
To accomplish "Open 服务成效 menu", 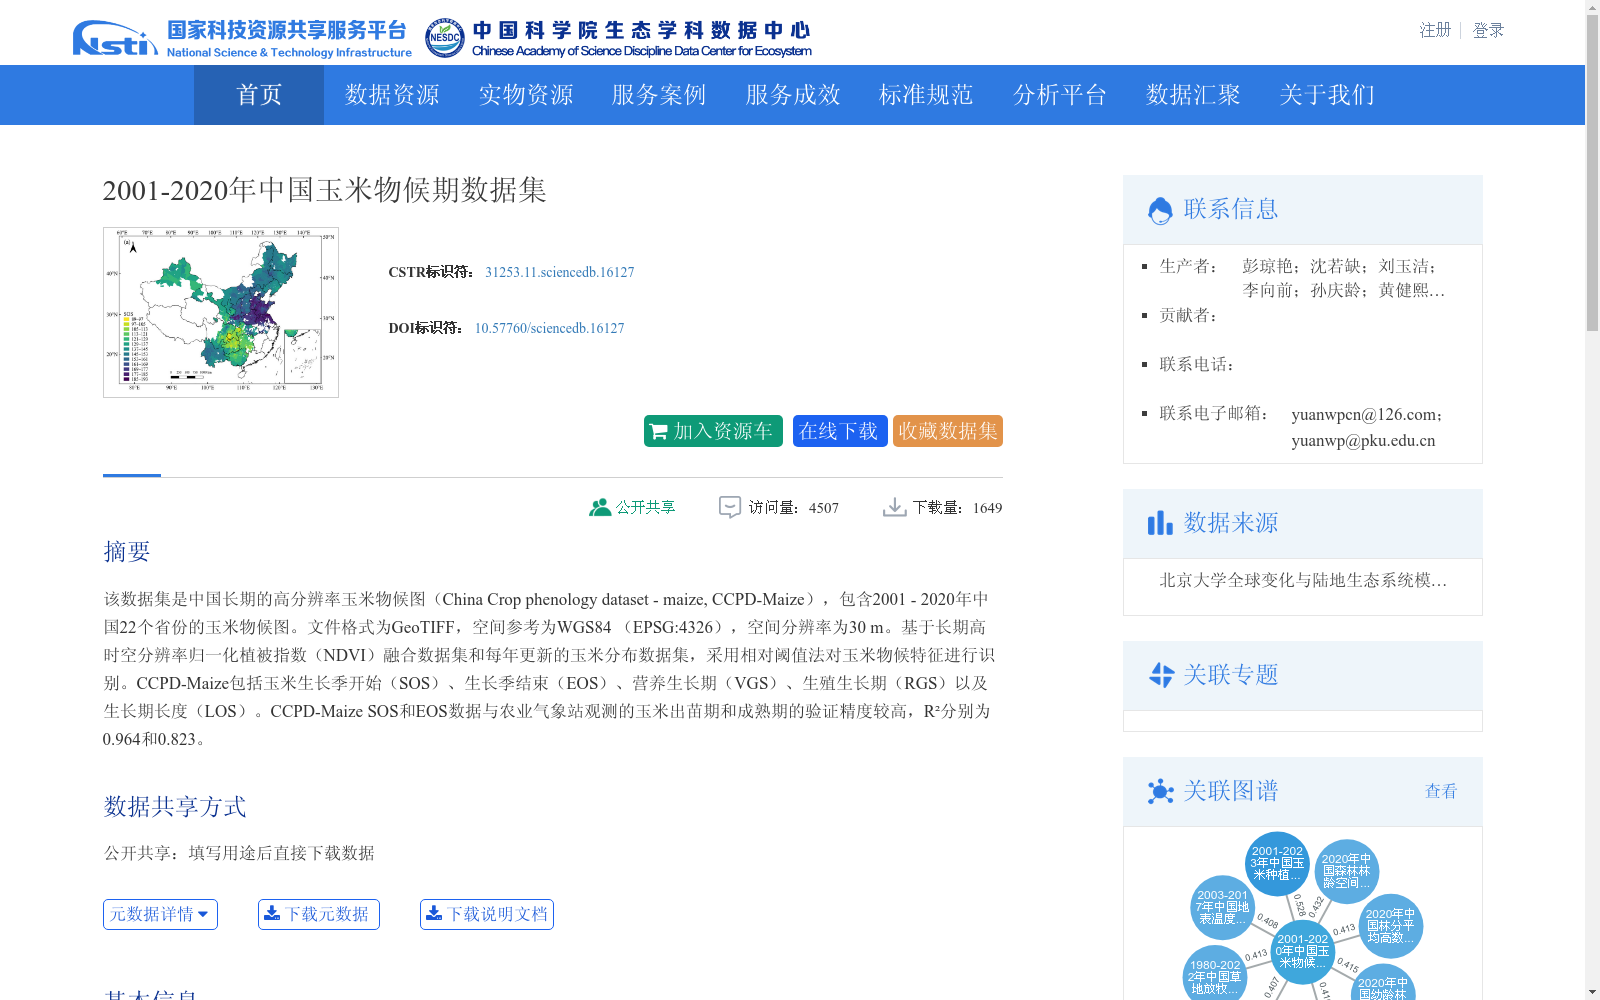I will click(793, 95).
